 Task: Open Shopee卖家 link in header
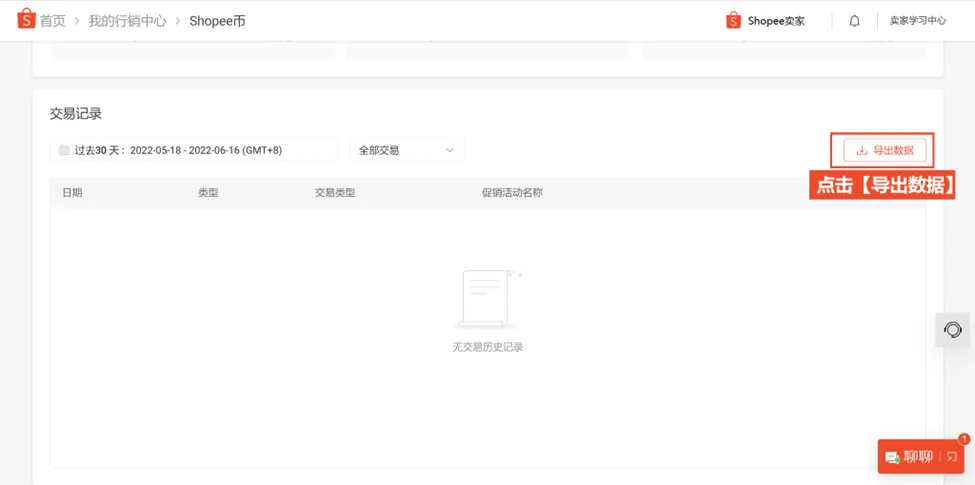pos(776,21)
